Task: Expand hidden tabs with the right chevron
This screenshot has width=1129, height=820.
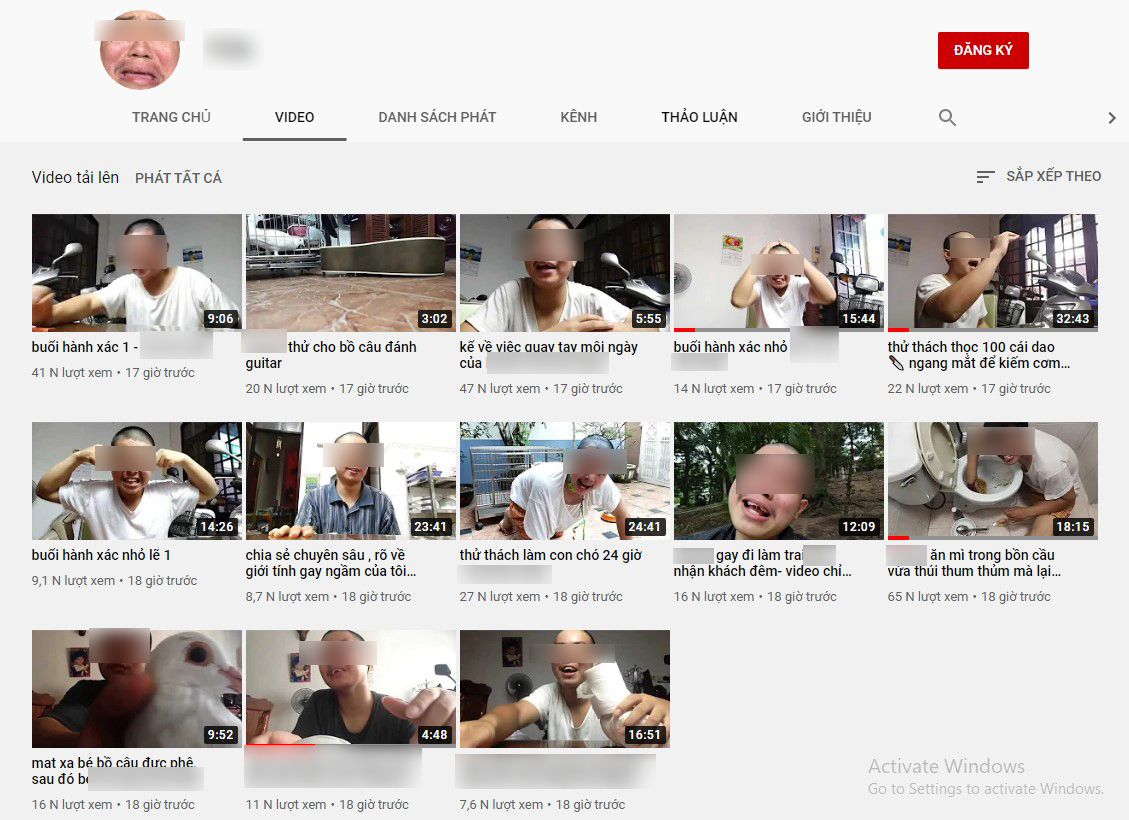Action: click(1110, 117)
